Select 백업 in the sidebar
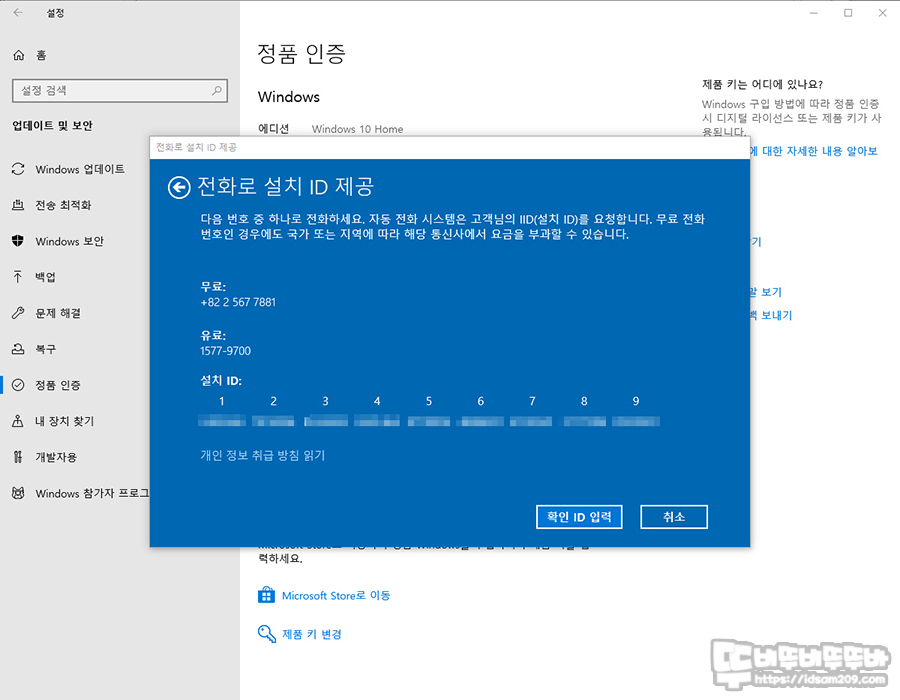Image resolution: width=900 pixels, height=700 pixels. 45,277
